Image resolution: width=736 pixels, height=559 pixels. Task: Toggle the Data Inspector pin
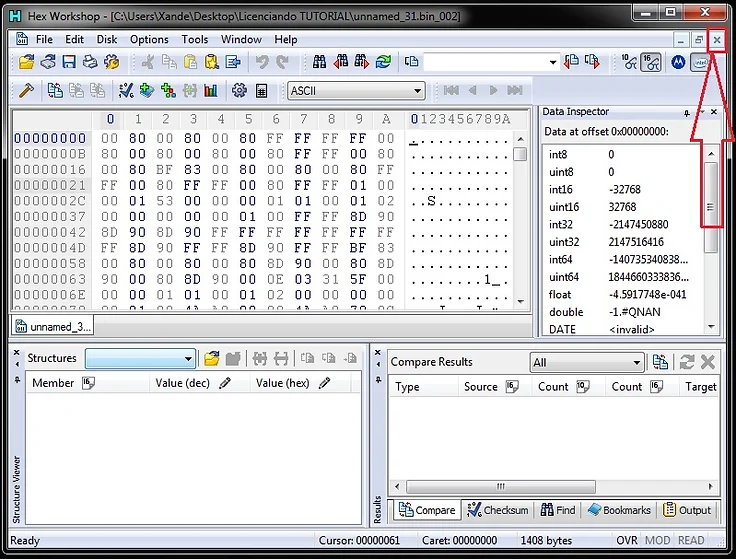pyautogui.click(x=687, y=113)
